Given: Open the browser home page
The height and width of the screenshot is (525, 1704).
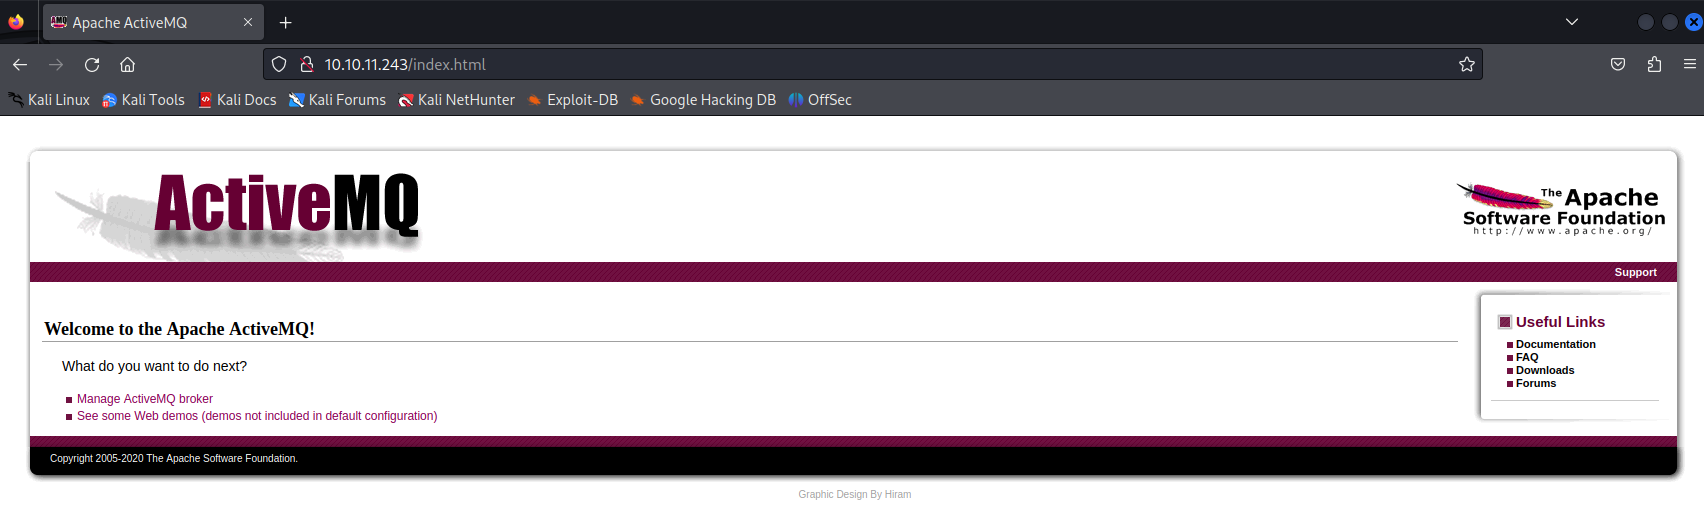Looking at the screenshot, I should (127, 64).
